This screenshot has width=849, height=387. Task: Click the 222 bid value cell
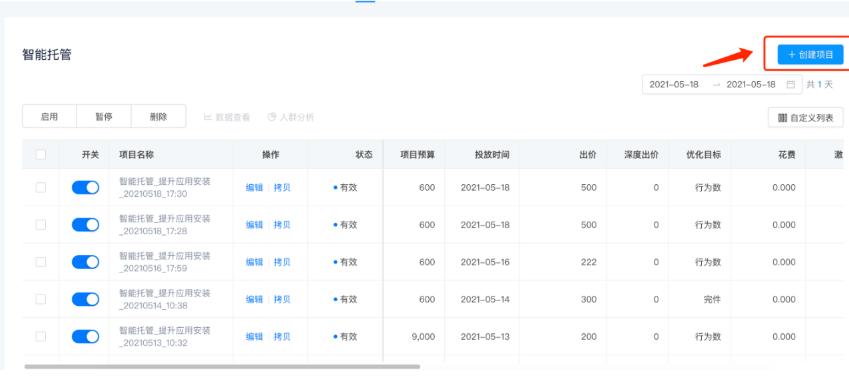coord(589,262)
